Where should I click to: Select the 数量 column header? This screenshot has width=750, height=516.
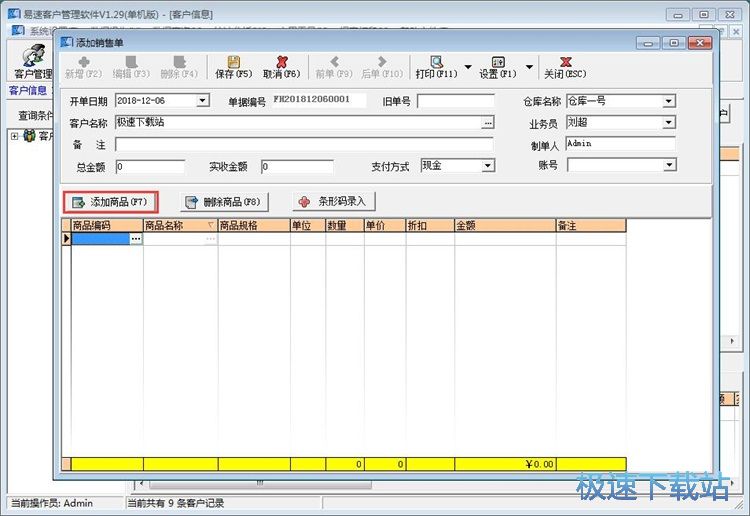pyautogui.click(x=345, y=225)
